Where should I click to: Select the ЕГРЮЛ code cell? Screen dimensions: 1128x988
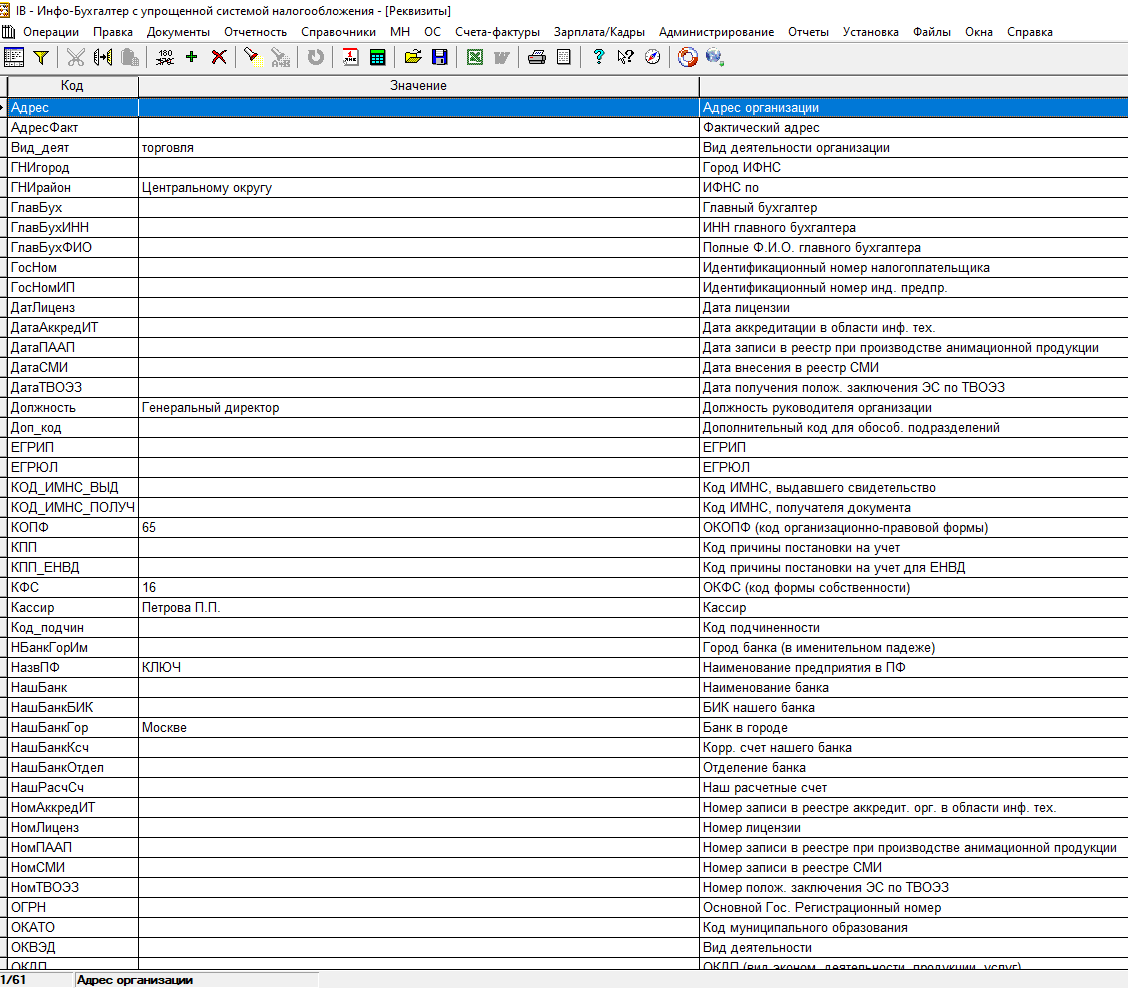coord(73,467)
